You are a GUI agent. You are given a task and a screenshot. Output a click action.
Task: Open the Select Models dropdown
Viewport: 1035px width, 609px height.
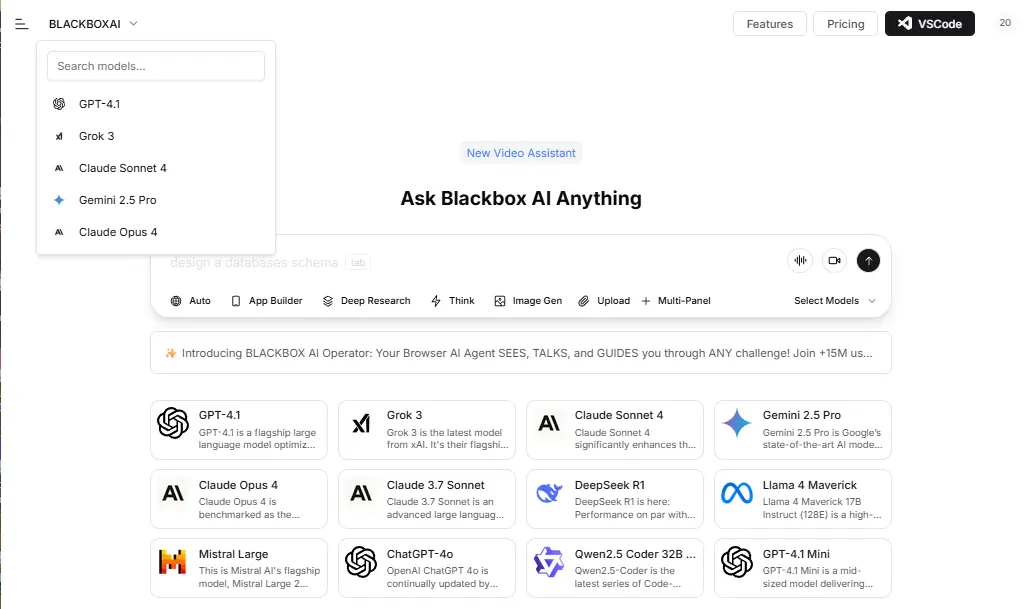(x=835, y=301)
